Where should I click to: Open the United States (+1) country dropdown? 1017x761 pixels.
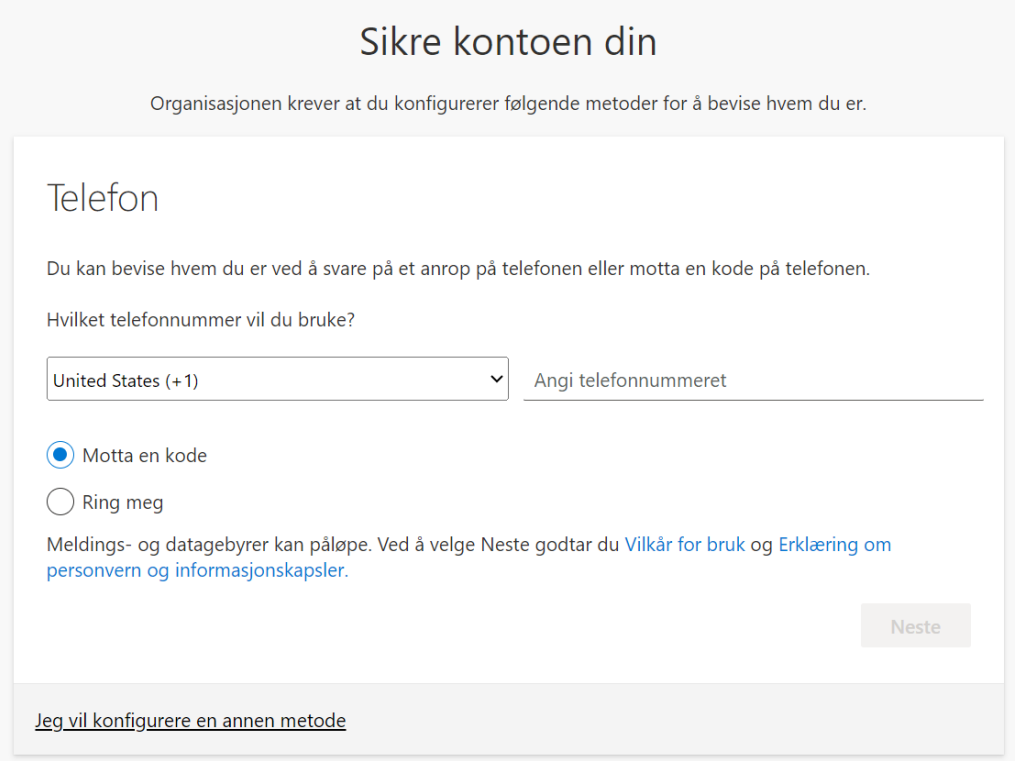[277, 380]
